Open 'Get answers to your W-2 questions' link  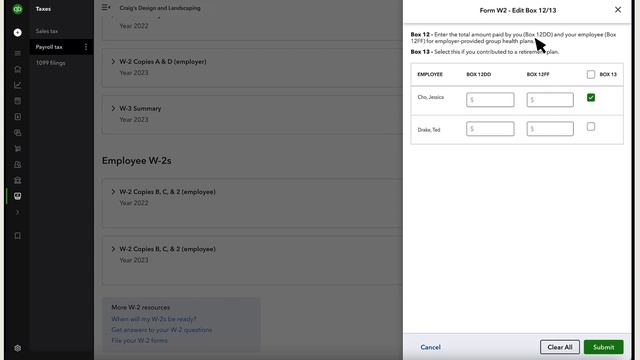pyautogui.click(x=162, y=330)
